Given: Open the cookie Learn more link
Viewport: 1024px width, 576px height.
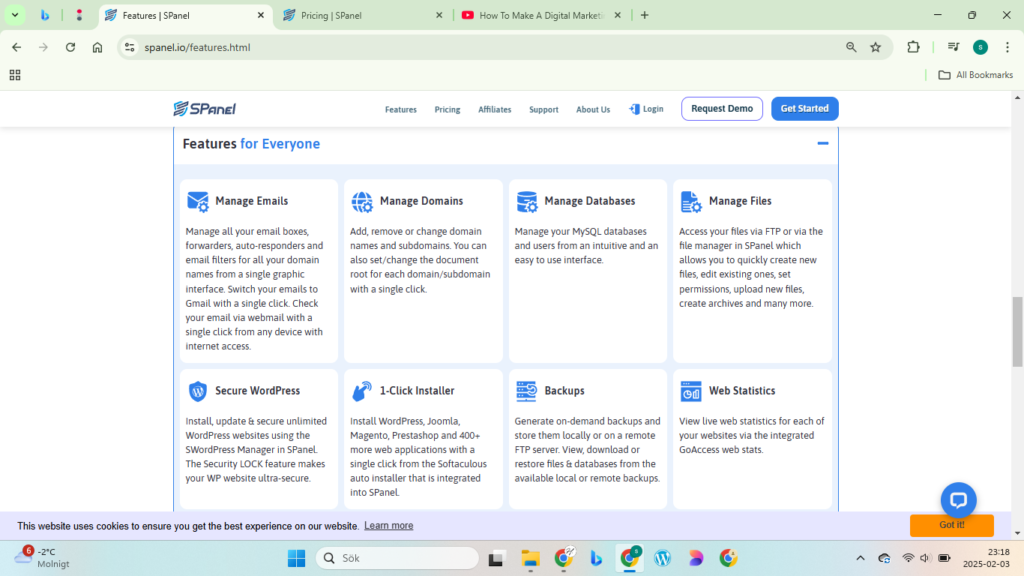Looking at the screenshot, I should (389, 526).
